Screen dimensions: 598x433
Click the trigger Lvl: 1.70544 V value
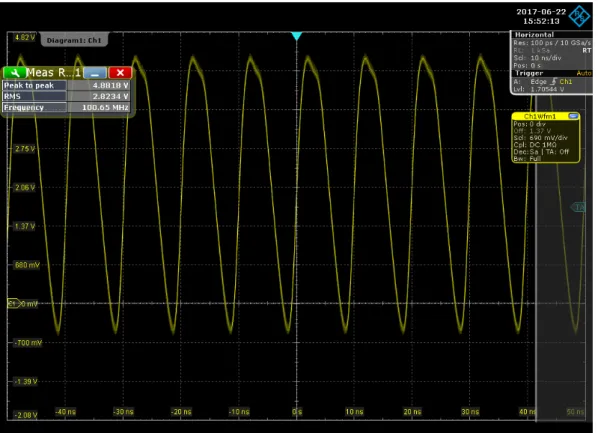pyautogui.click(x=539, y=89)
